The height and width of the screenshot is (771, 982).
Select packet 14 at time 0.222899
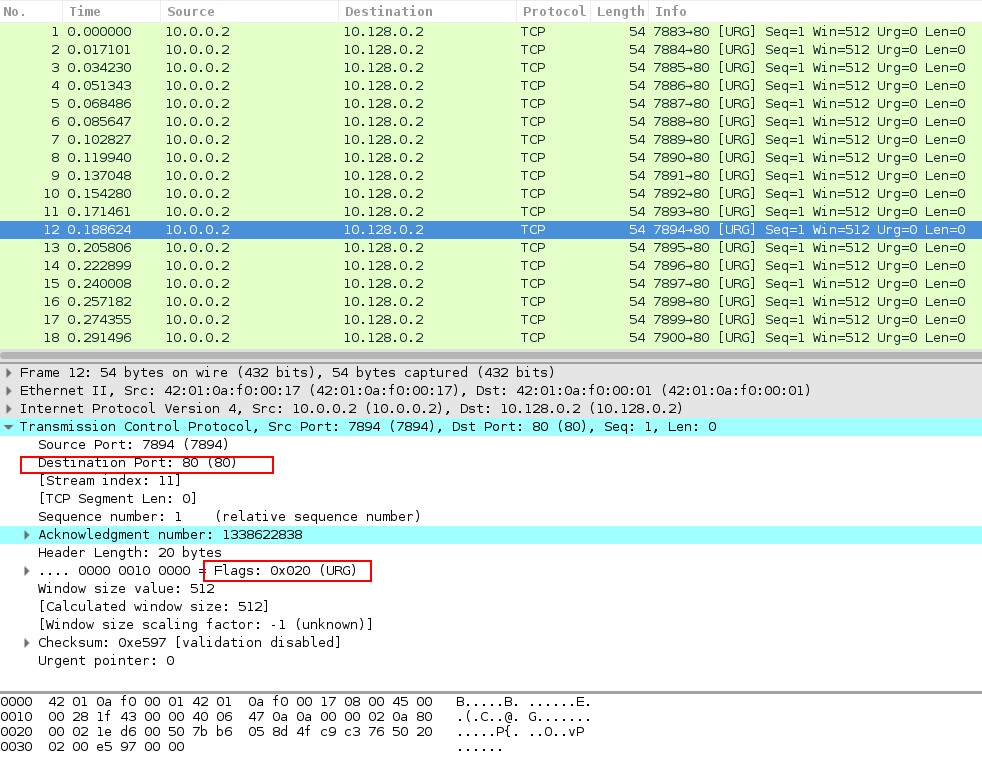pyautogui.click(x=491, y=266)
